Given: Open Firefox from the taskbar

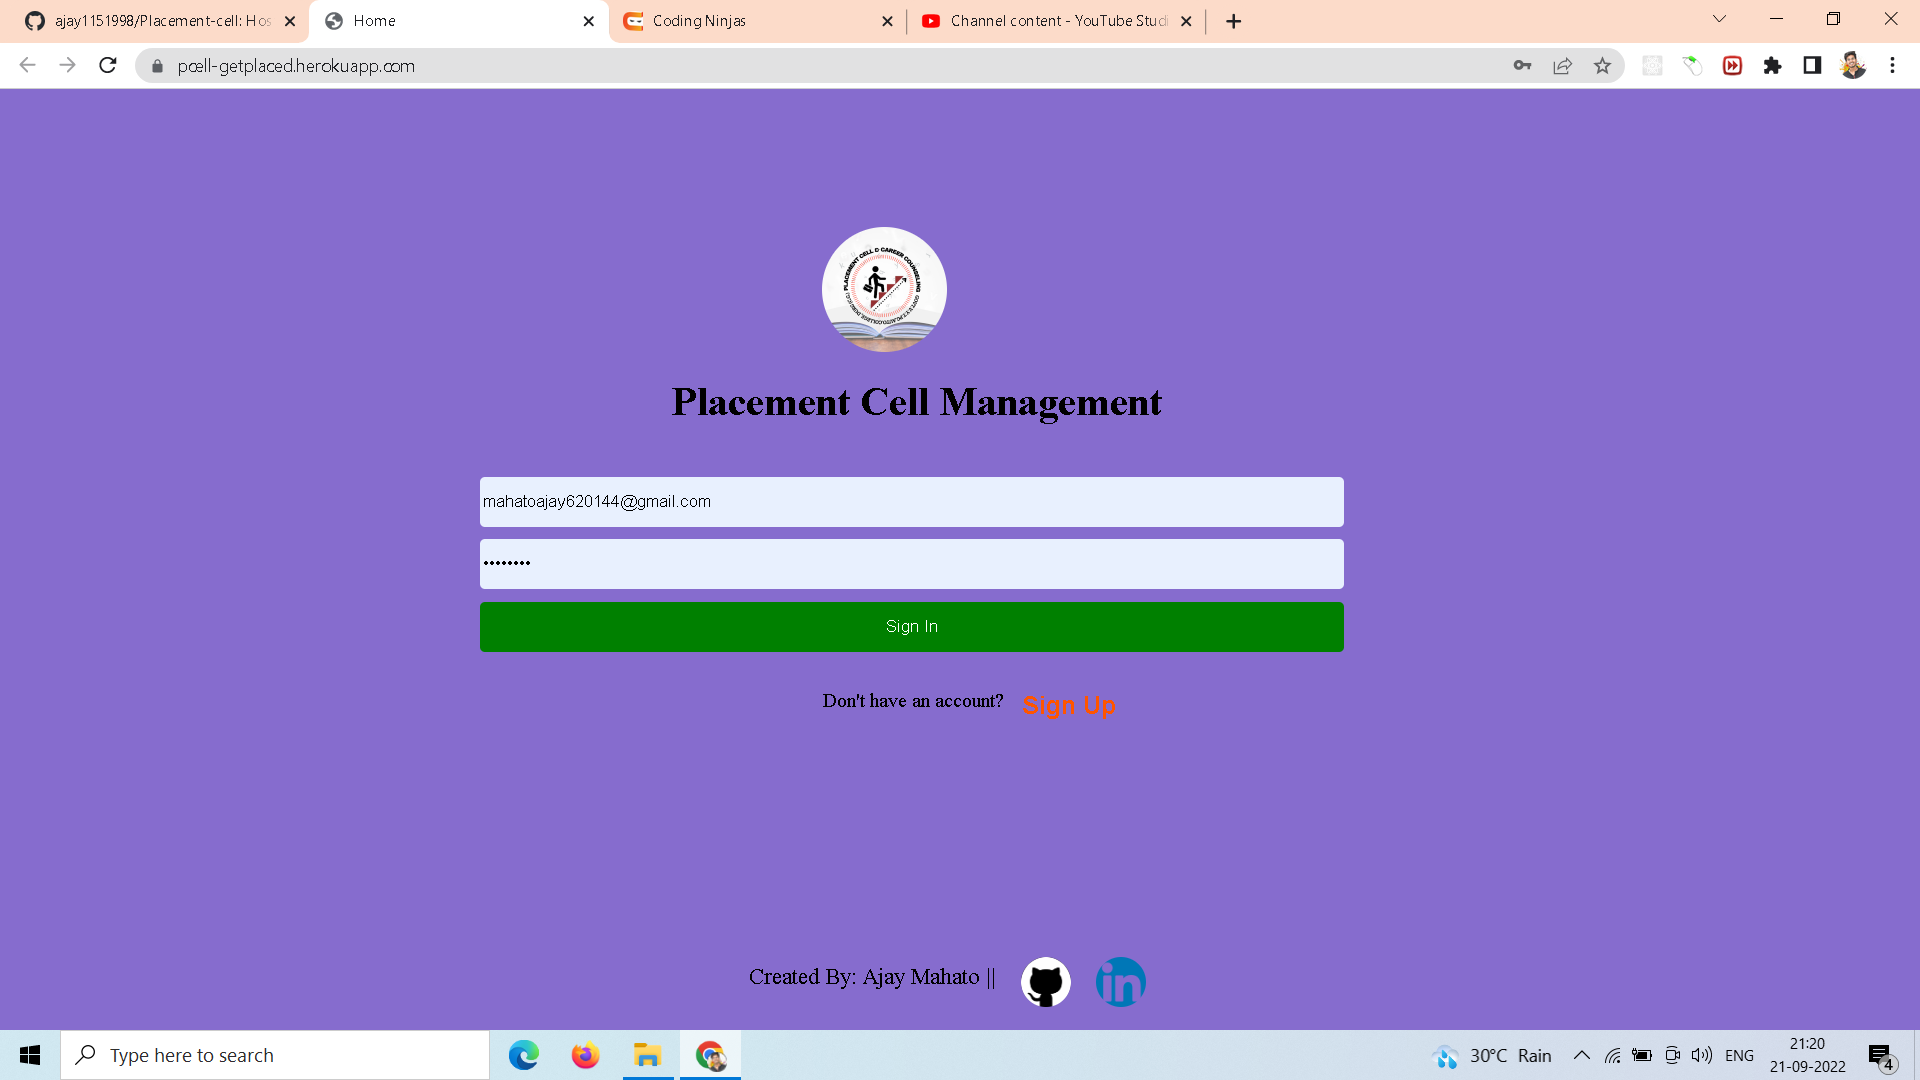Looking at the screenshot, I should tap(585, 1055).
